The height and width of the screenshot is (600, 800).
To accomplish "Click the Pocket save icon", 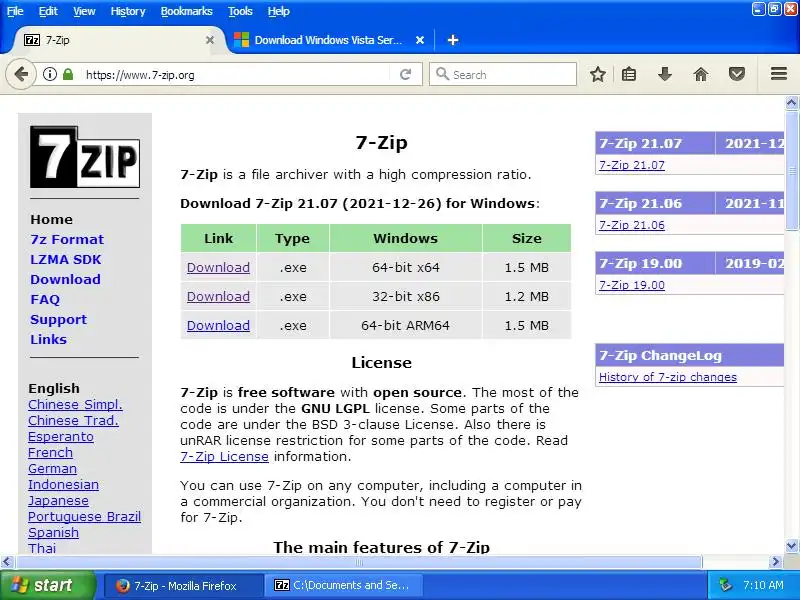I will 736,74.
